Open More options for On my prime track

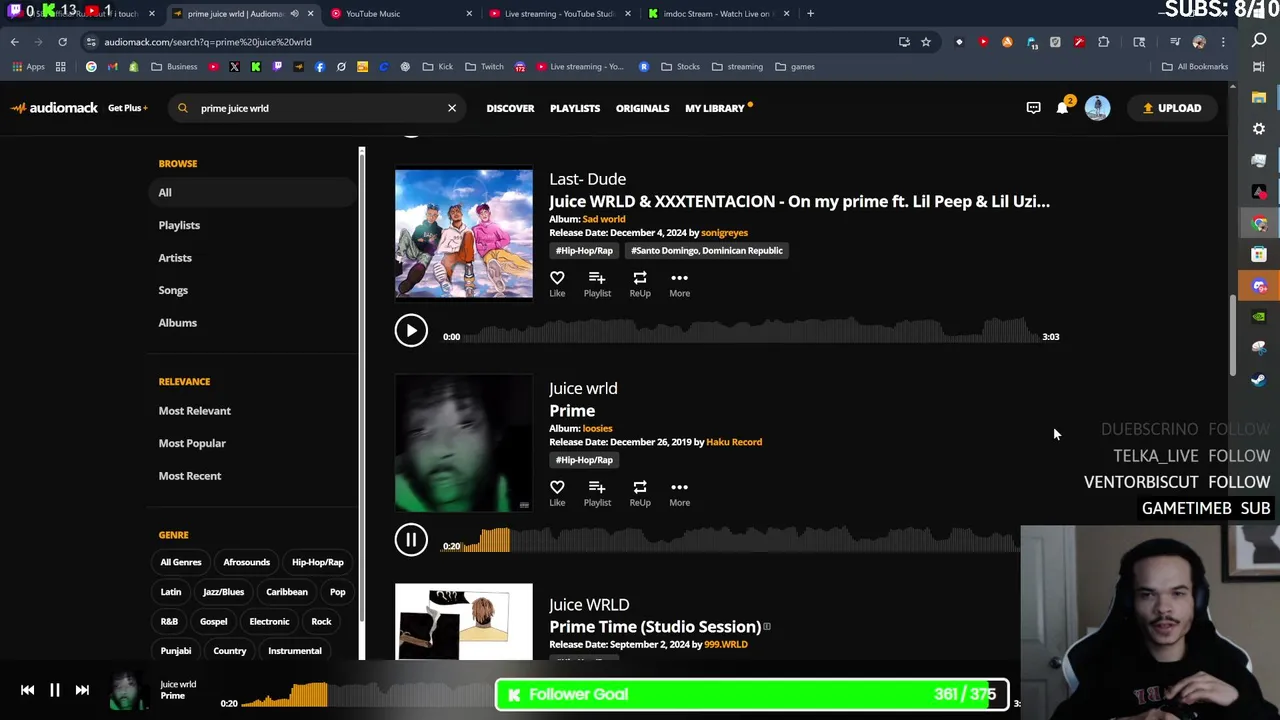pos(679,284)
